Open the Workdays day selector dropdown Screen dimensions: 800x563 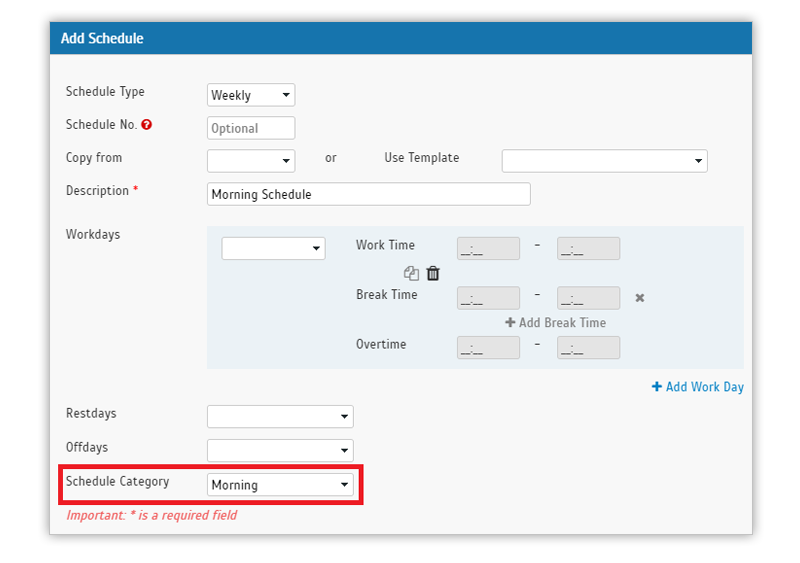coord(273,248)
